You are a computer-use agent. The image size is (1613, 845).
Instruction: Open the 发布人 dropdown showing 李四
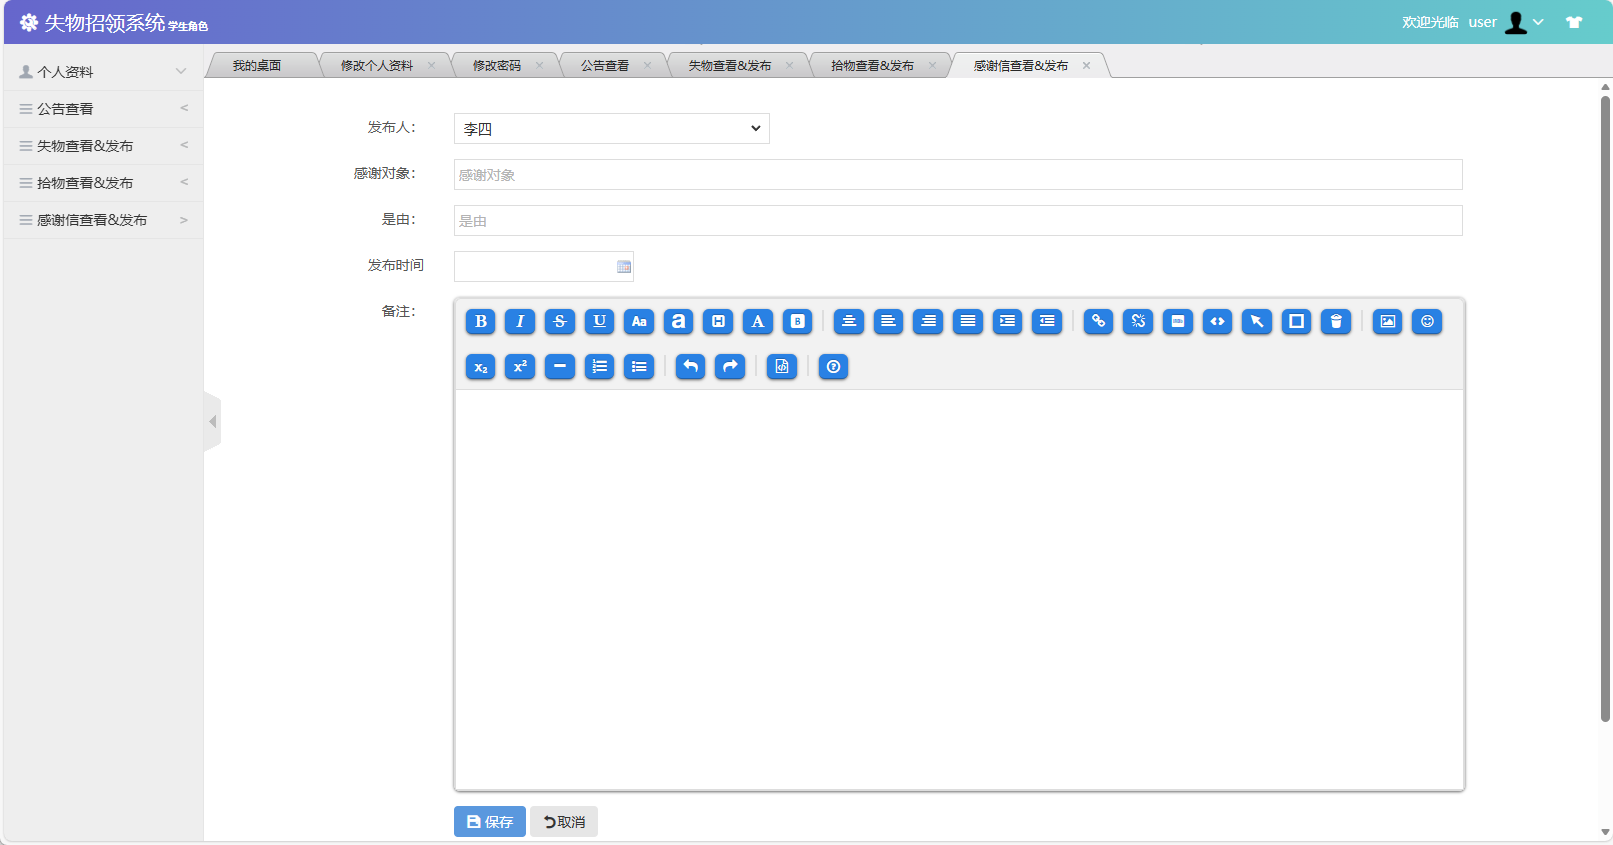click(612, 128)
